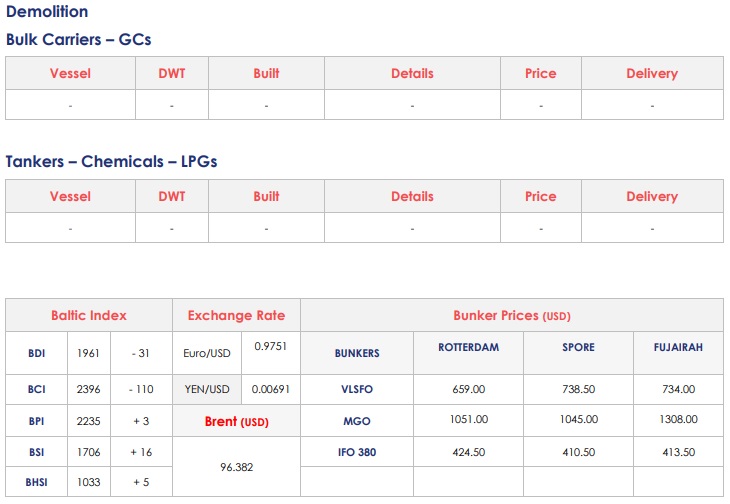The image size is (730, 504).
Task: Select the Brent price 96.382
Action: tap(236, 466)
